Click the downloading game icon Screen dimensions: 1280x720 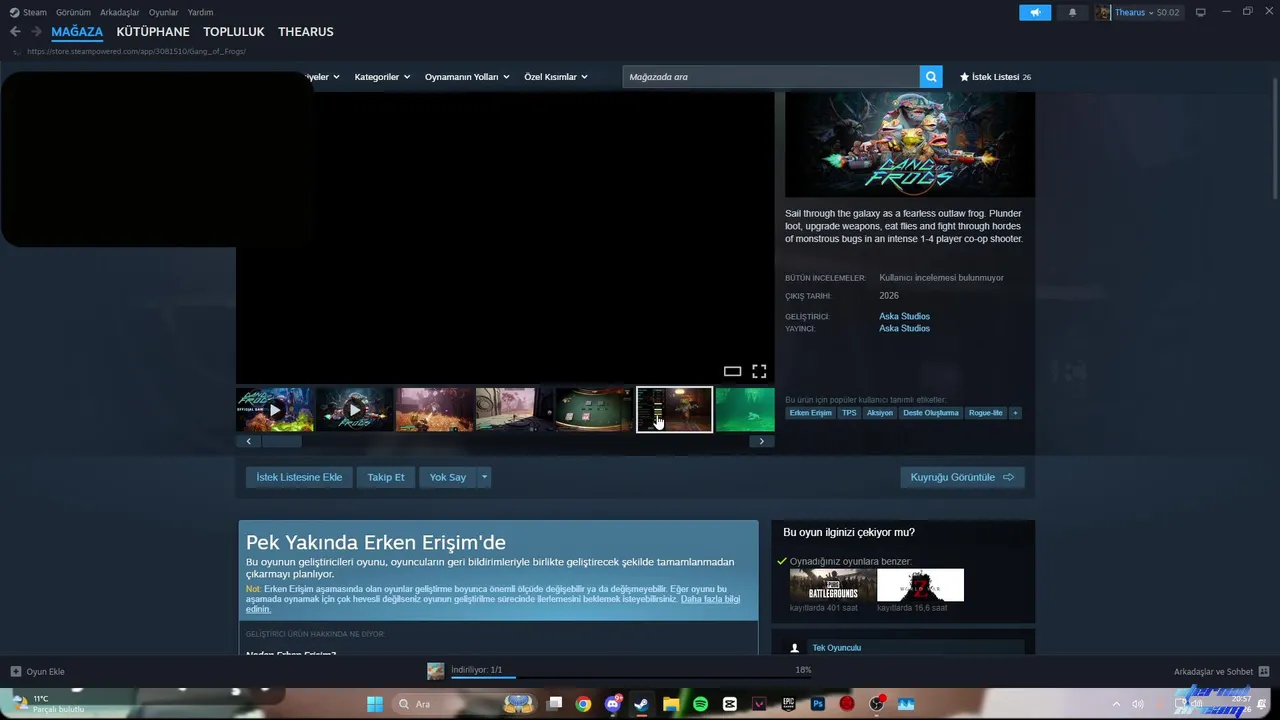click(436, 671)
